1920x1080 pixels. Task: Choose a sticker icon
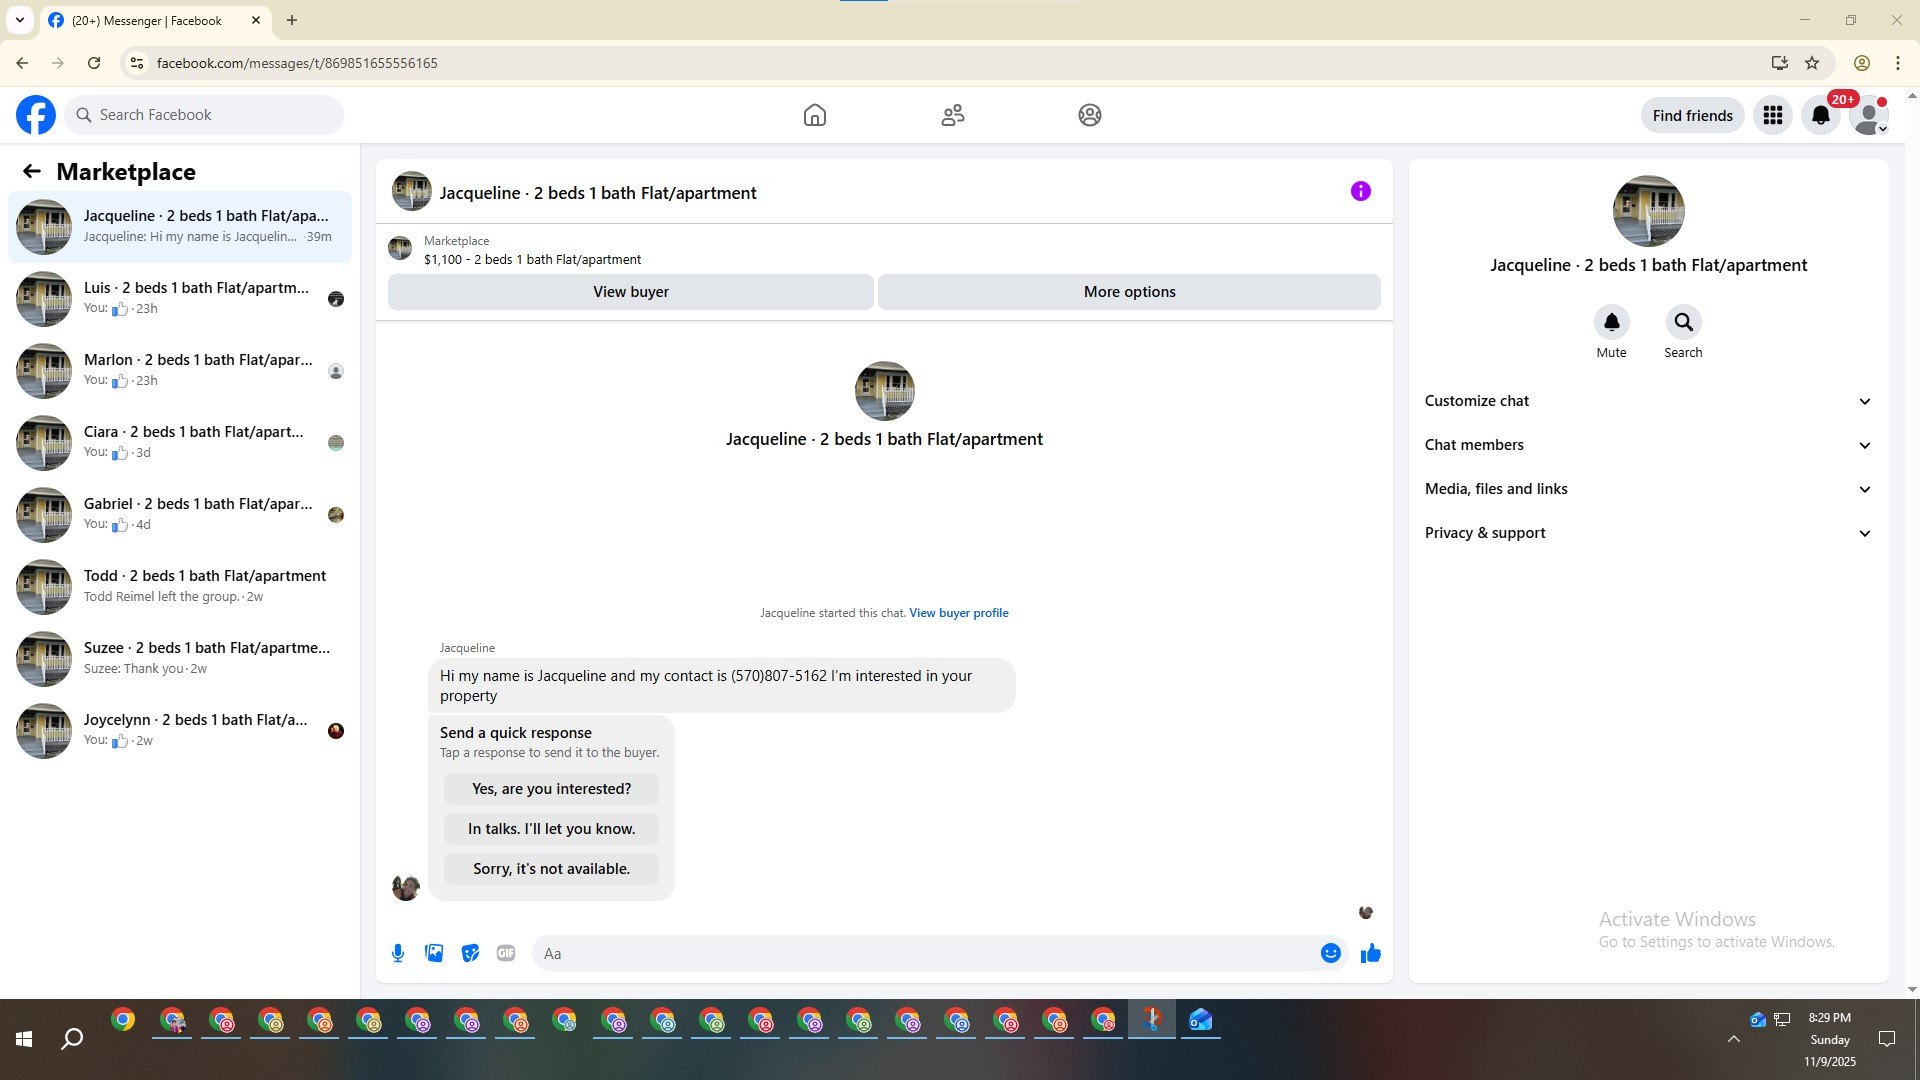(x=470, y=953)
